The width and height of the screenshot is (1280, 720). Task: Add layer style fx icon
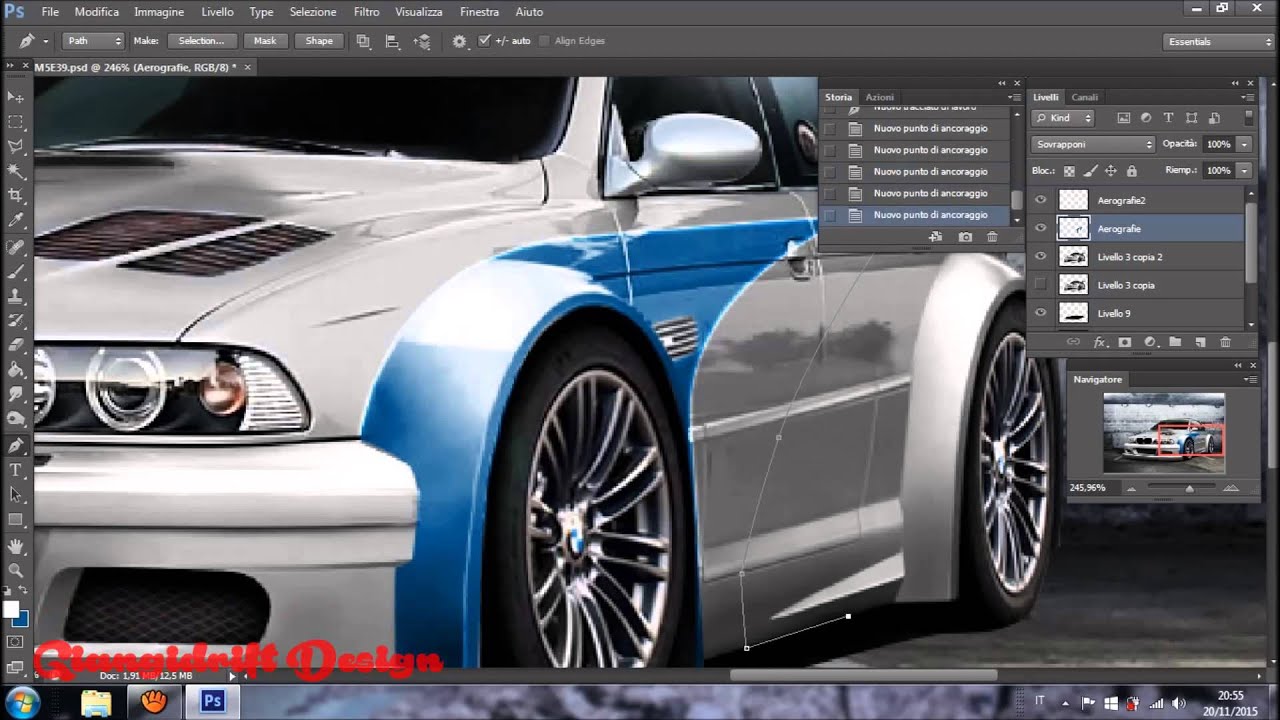1100,342
